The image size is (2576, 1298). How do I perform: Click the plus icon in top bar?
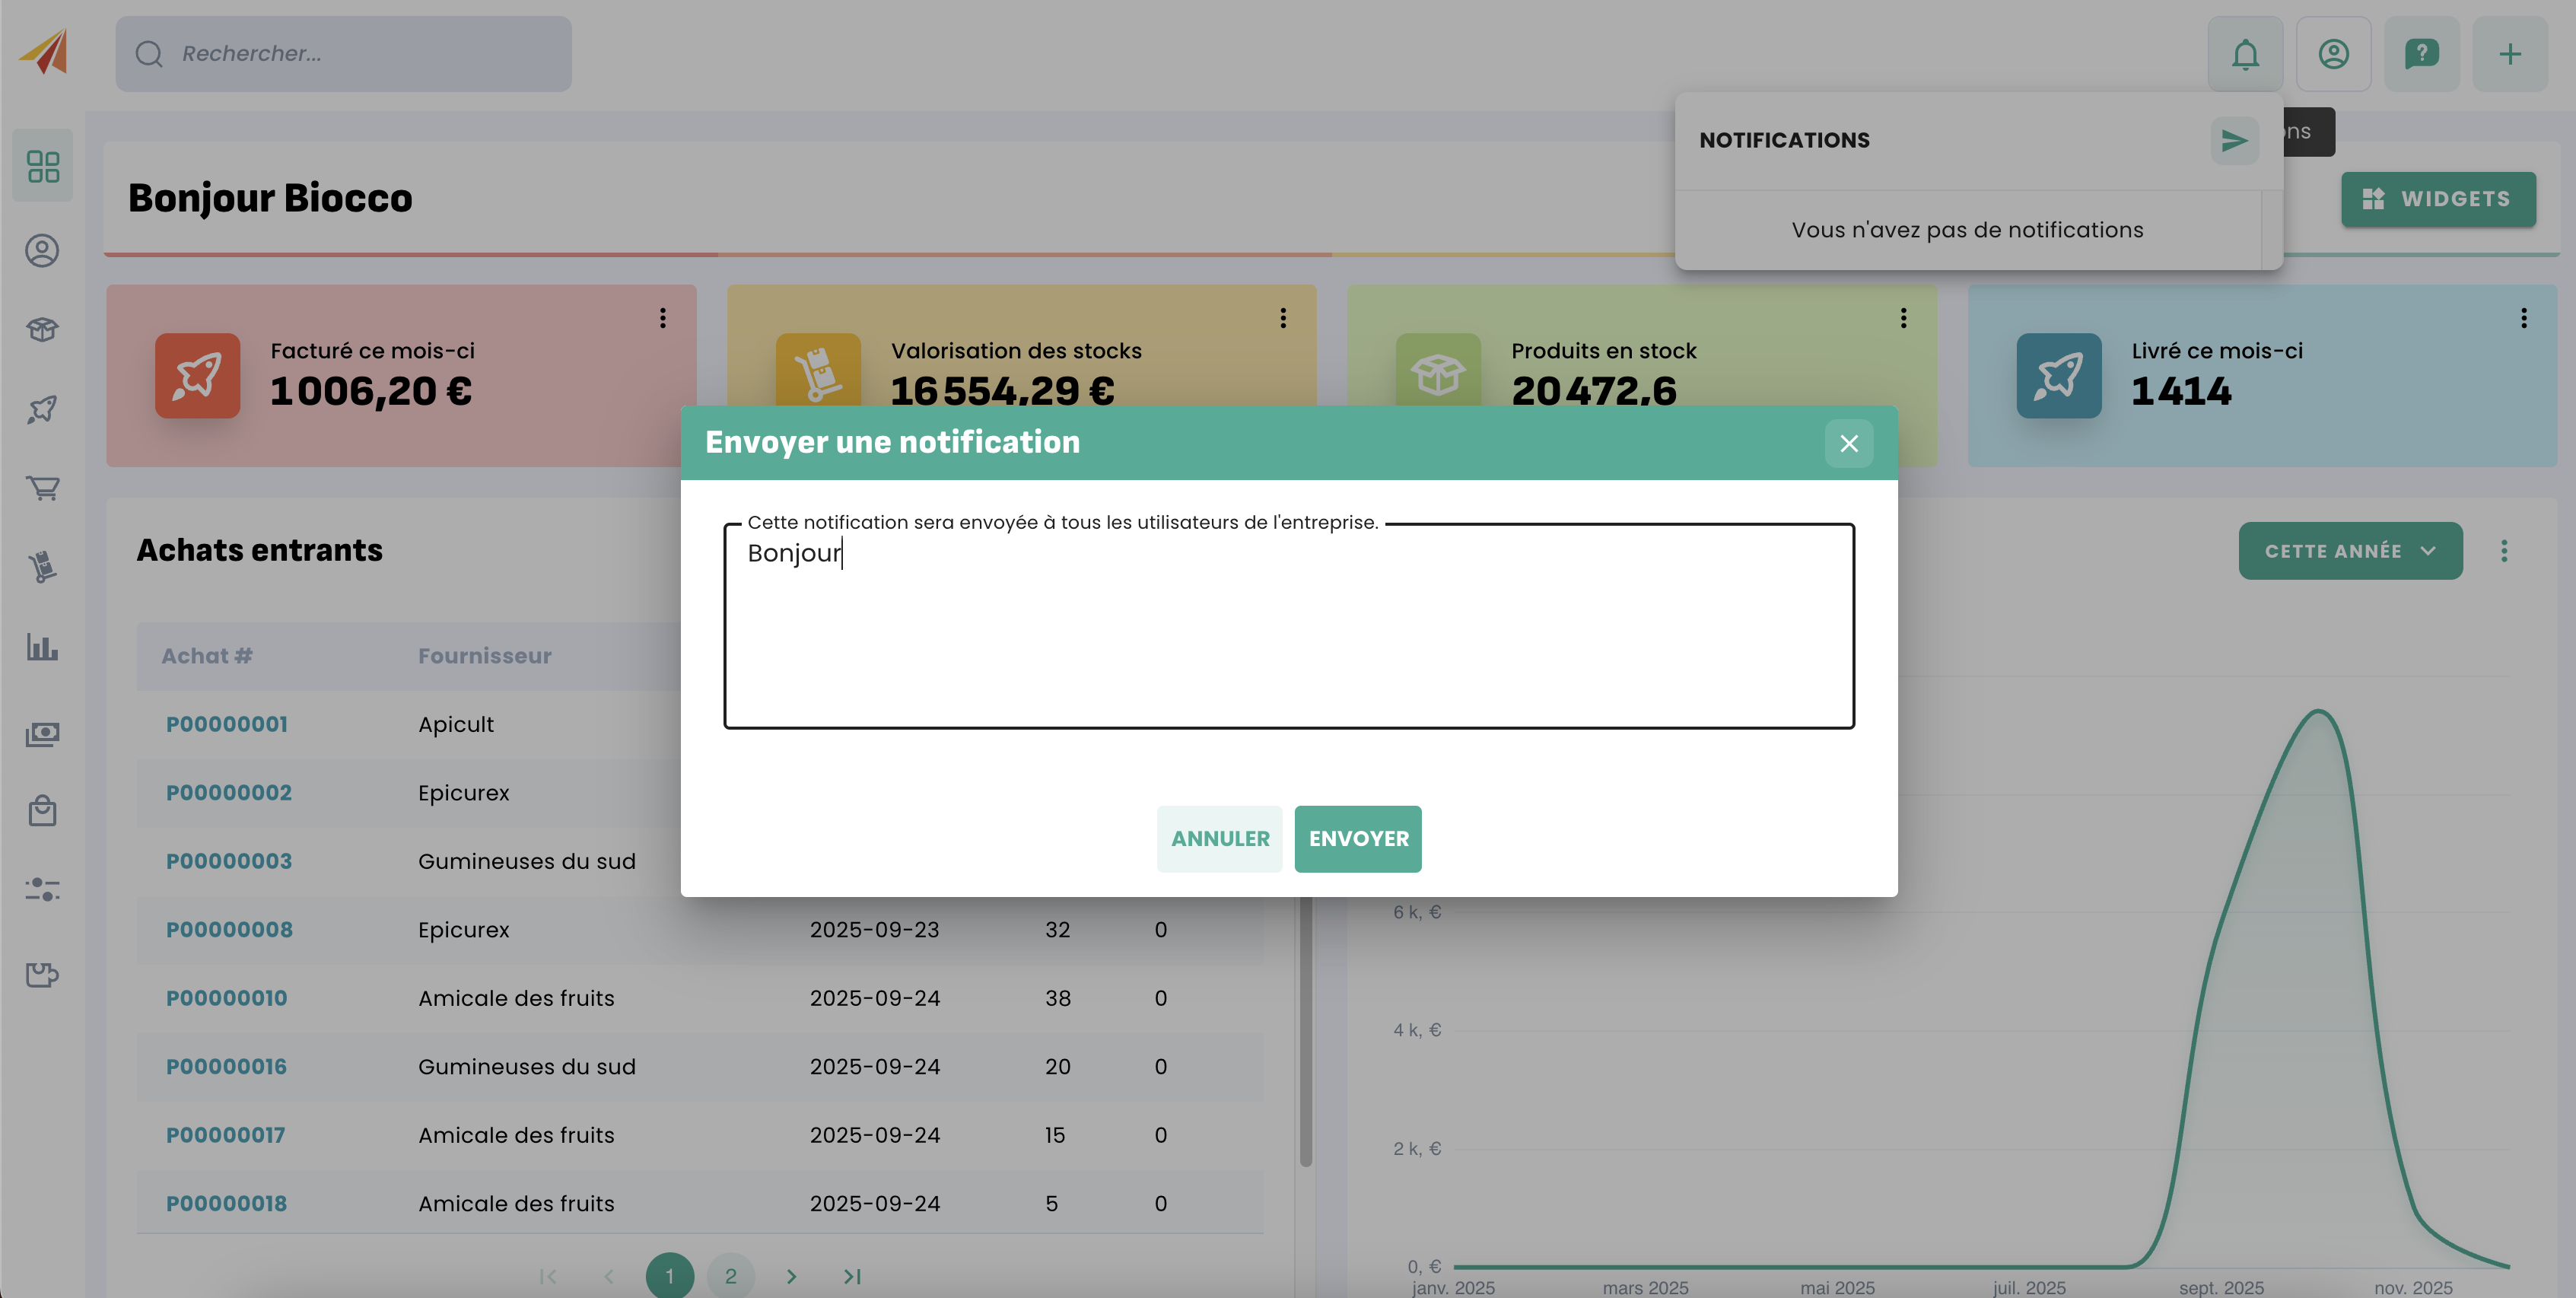pyautogui.click(x=2509, y=54)
